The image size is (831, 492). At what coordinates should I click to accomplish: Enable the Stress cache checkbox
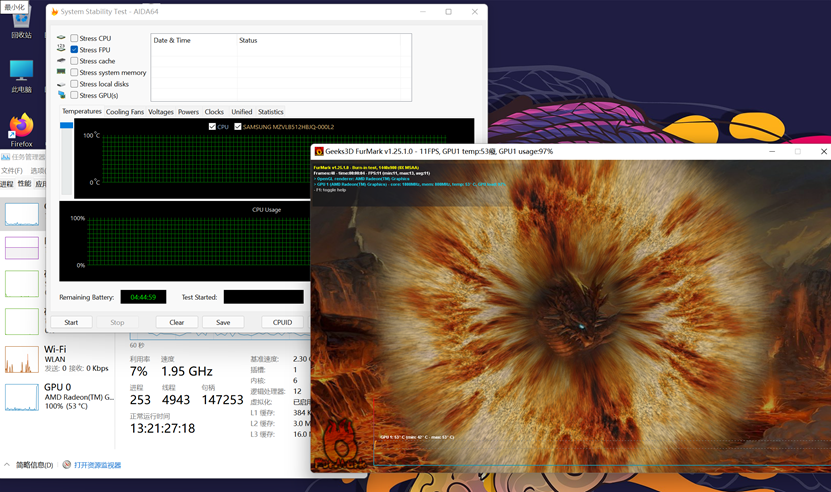(x=74, y=61)
